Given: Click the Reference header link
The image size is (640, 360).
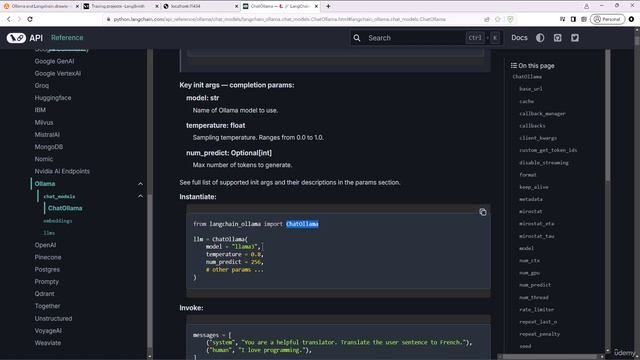Looking at the screenshot, I should click(x=67, y=38).
